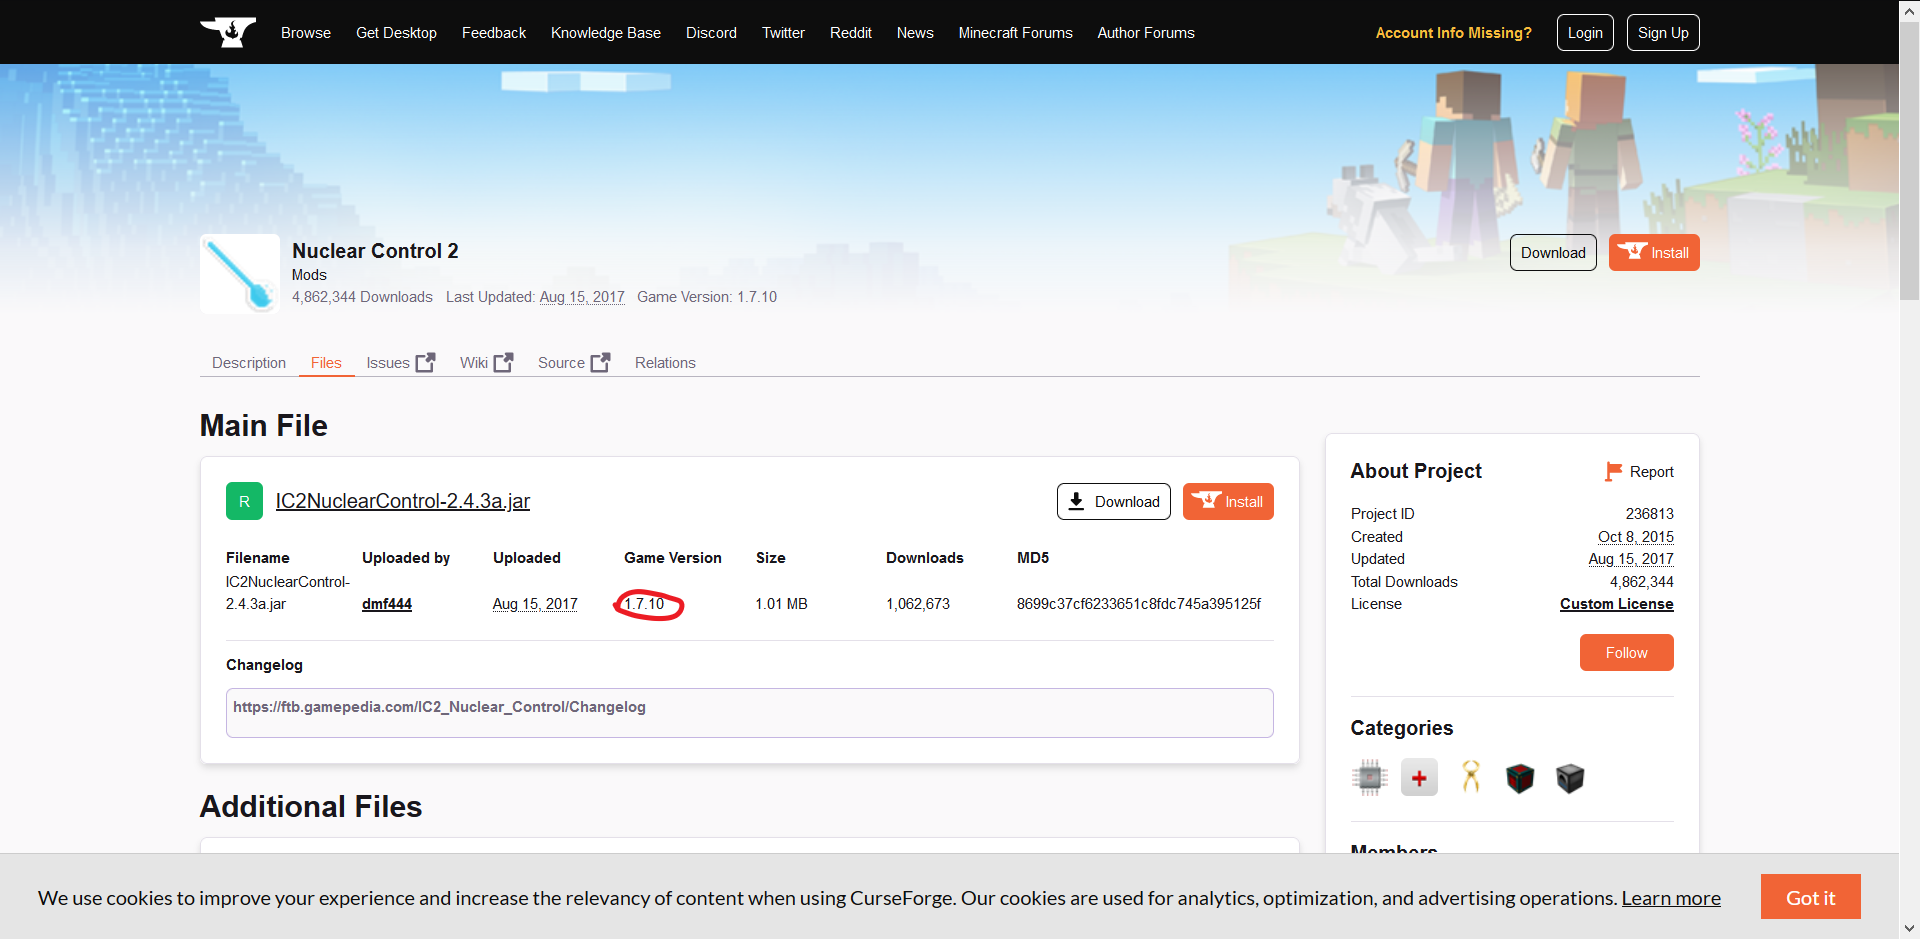Viewport: 1920px width, 939px height.
Task: Install the main file with the orange Install button
Action: pyautogui.click(x=1228, y=502)
